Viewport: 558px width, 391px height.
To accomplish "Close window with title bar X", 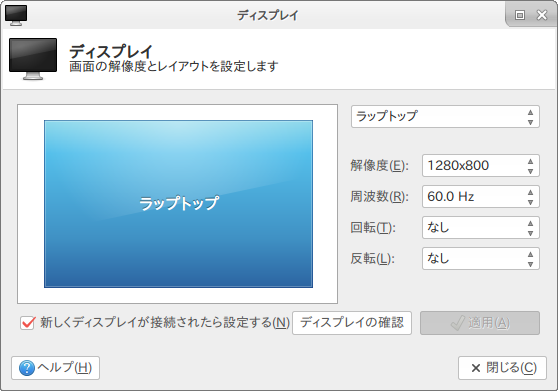I will pyautogui.click(x=542, y=15).
